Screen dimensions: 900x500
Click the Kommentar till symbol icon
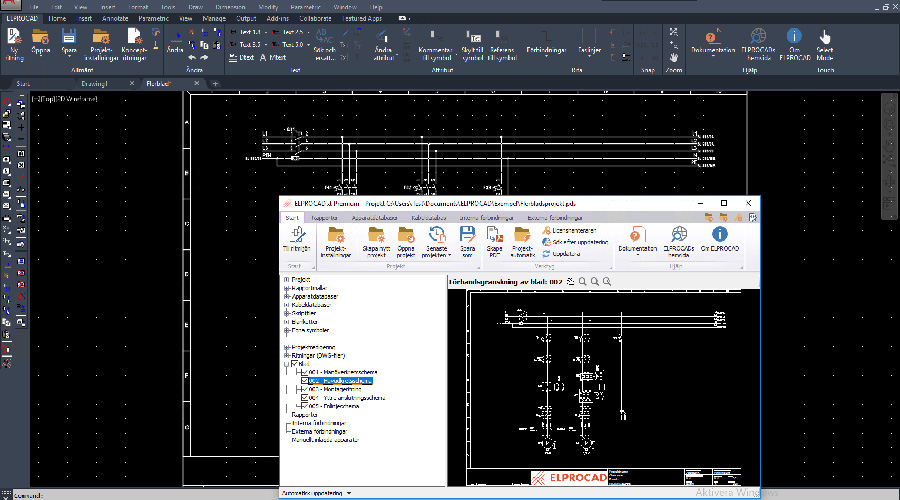435,37
